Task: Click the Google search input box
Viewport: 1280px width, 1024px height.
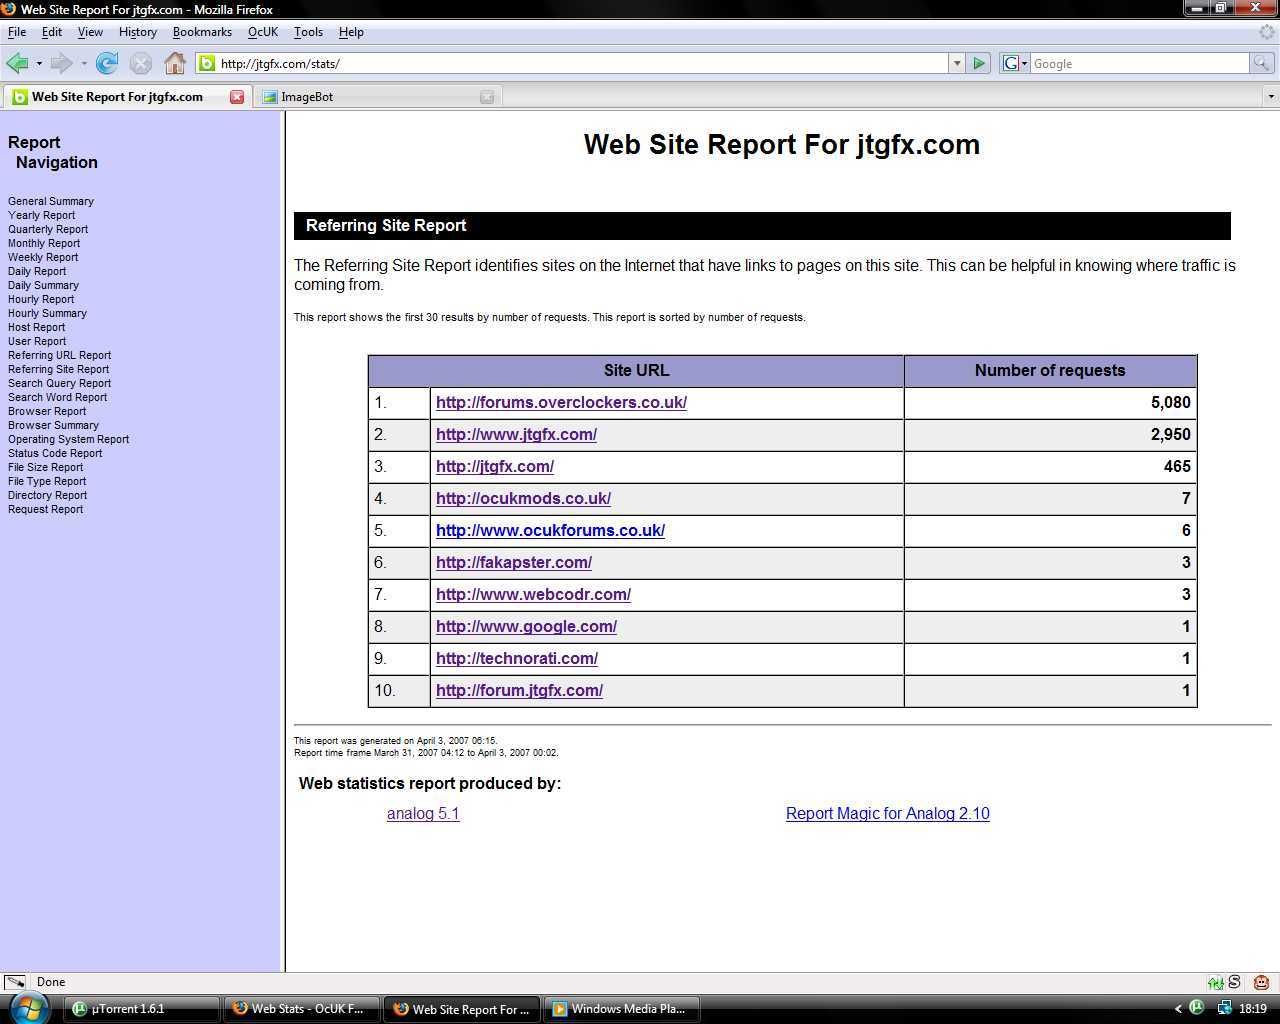Action: (x=1140, y=63)
